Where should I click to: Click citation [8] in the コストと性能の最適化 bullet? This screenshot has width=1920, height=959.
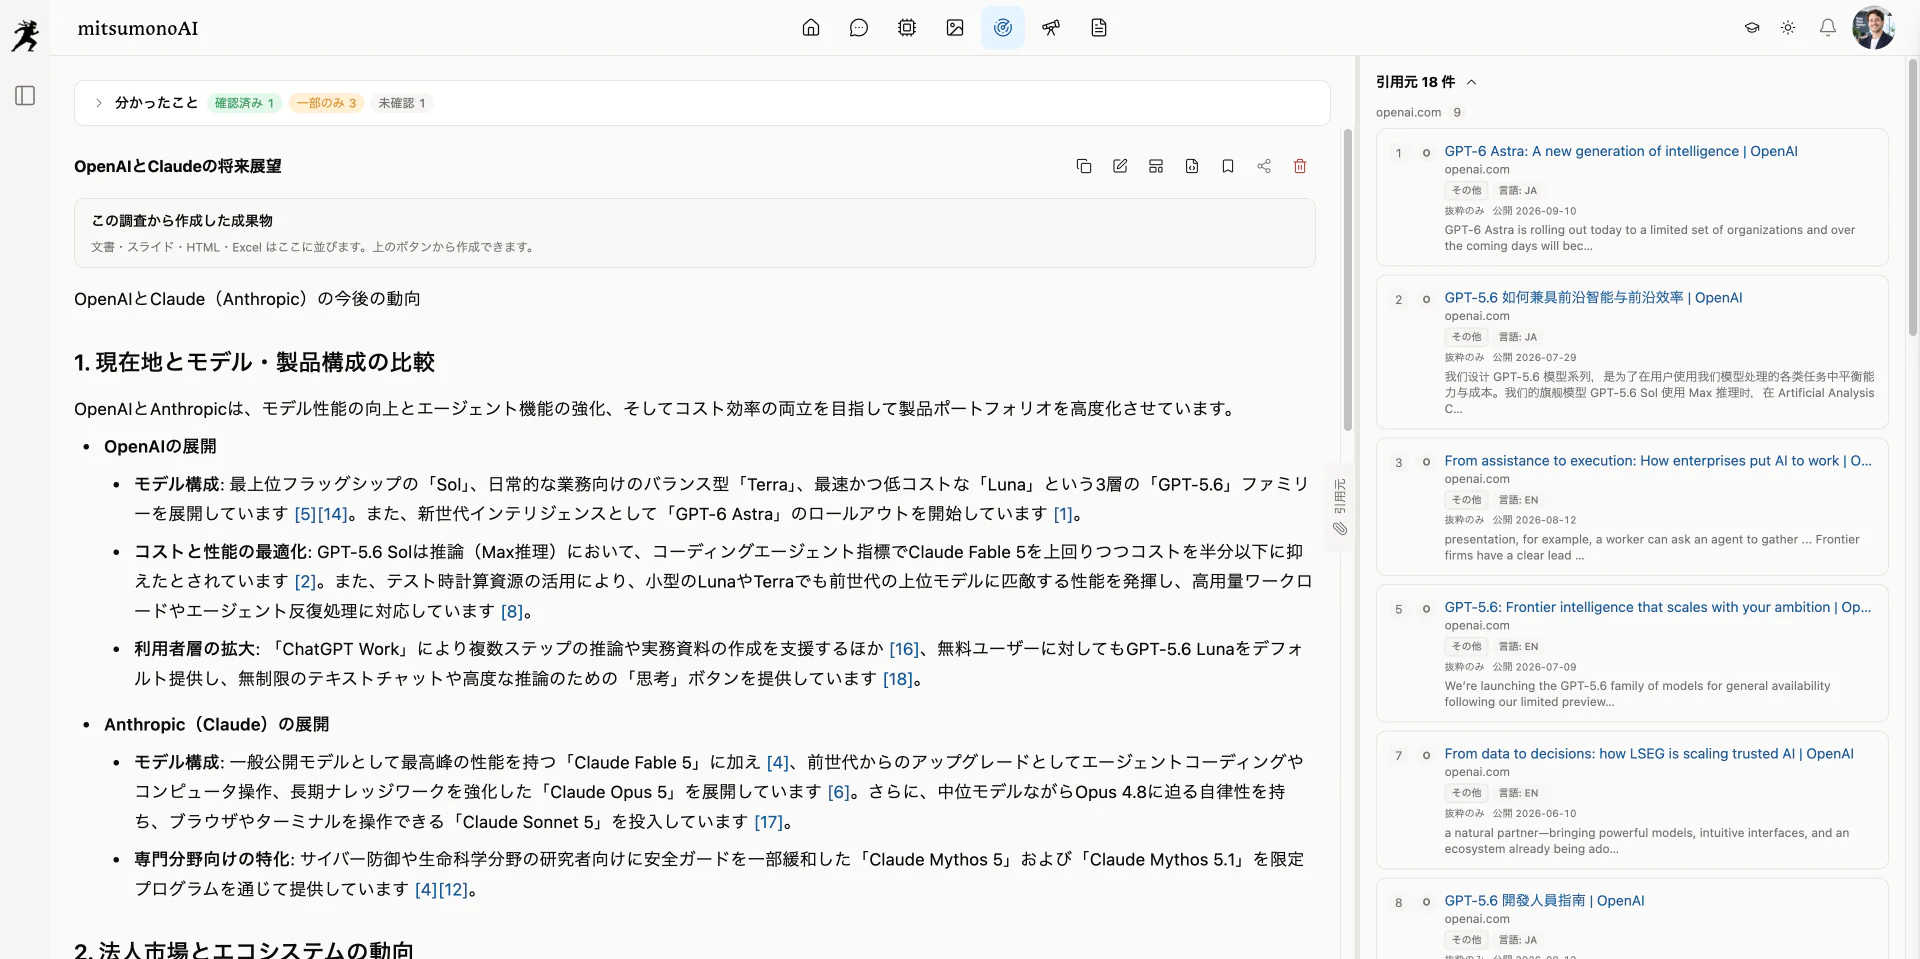pyautogui.click(x=512, y=611)
